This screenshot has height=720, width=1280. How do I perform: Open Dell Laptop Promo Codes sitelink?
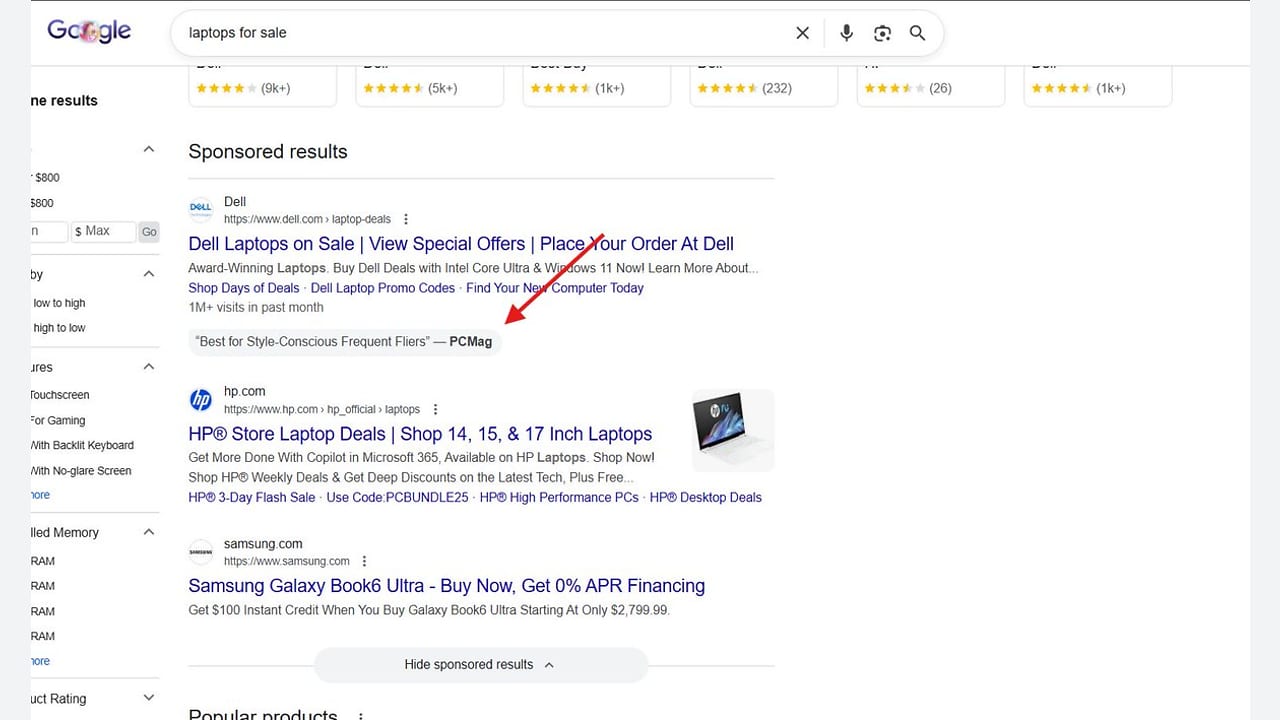click(x=383, y=288)
